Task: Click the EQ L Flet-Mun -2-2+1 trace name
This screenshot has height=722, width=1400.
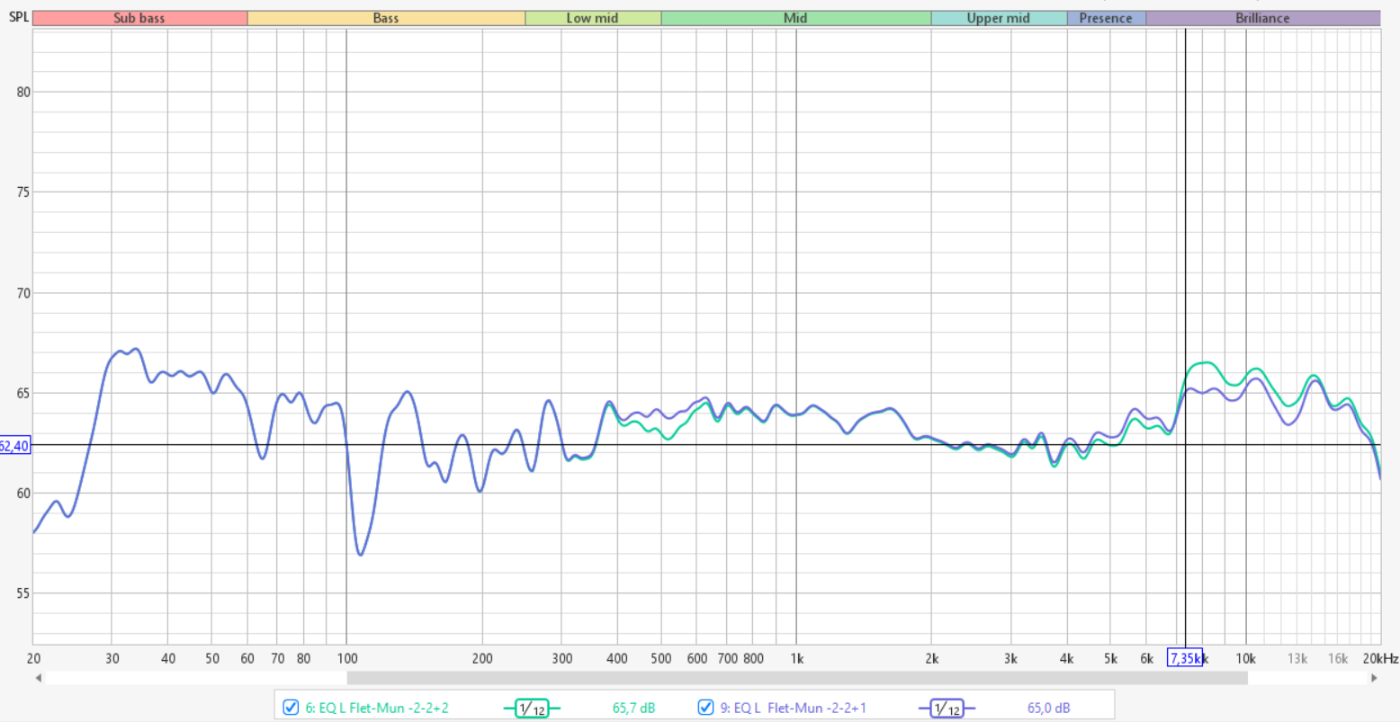Action: pos(792,708)
